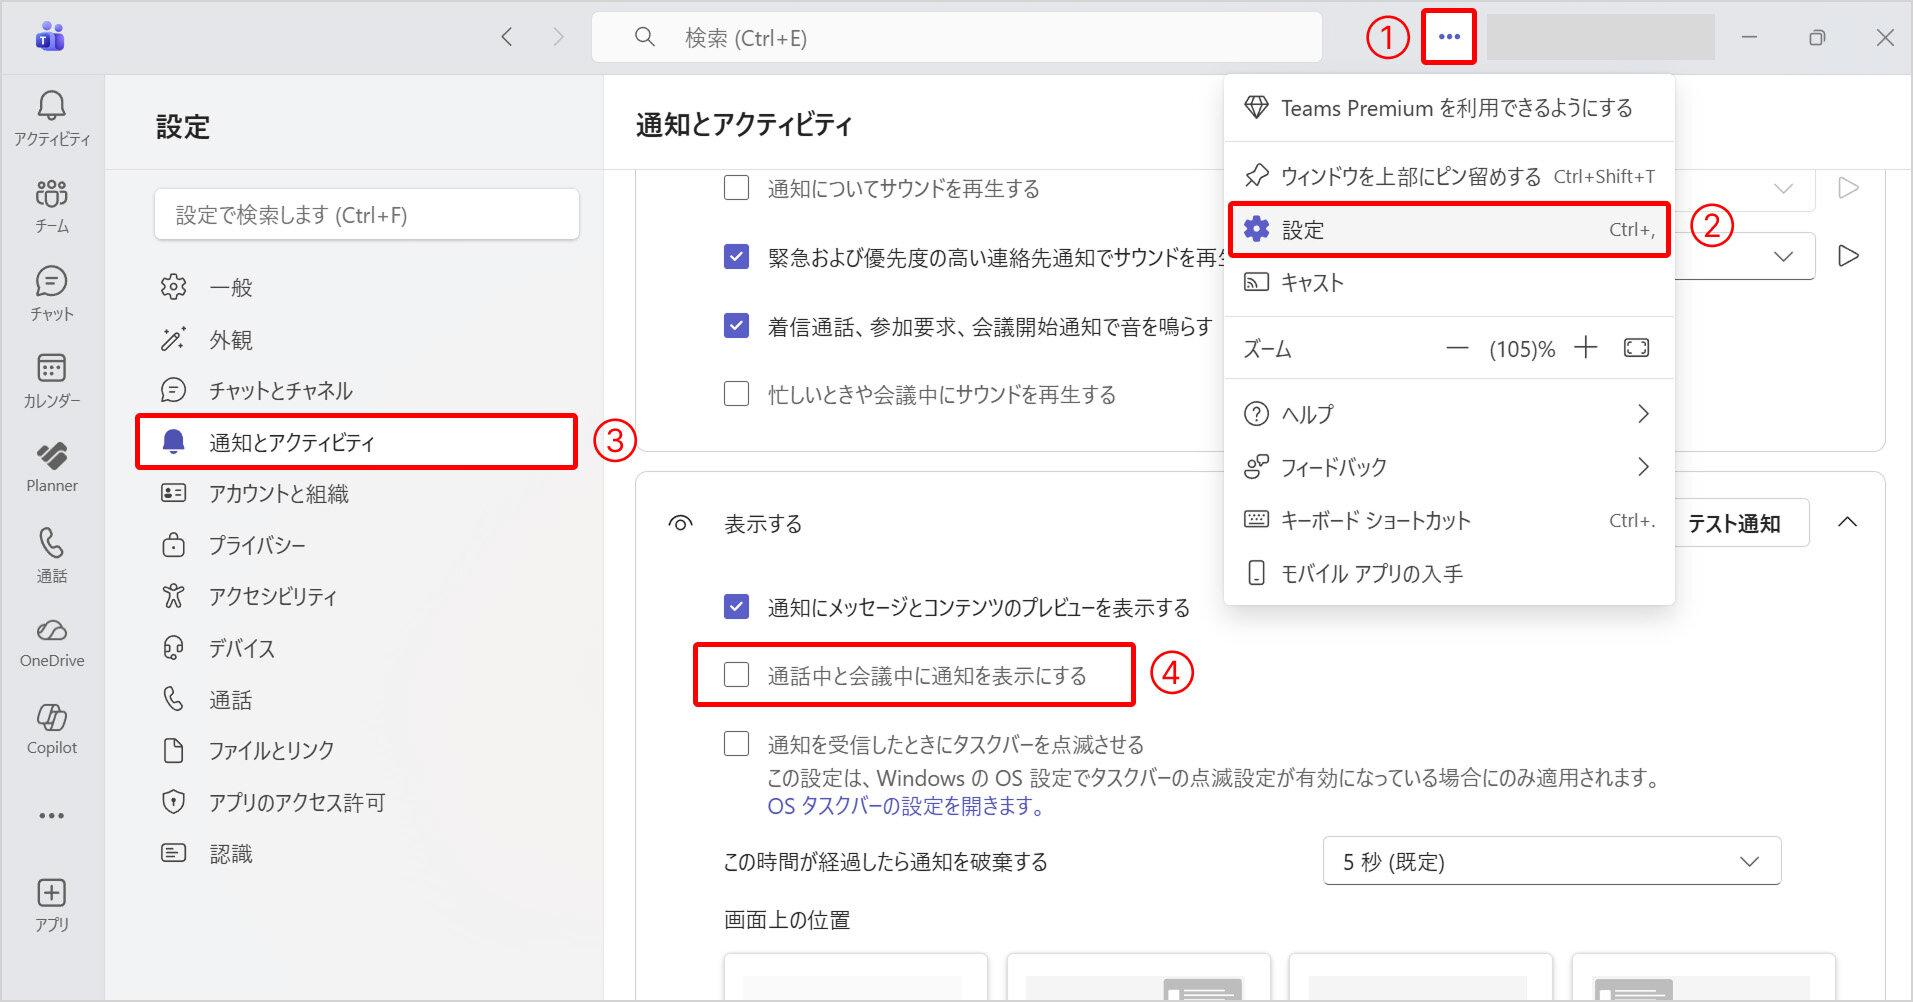Open the Teams (チーム) sidebar icon
The width and height of the screenshot is (1913, 1002).
tap(52, 205)
